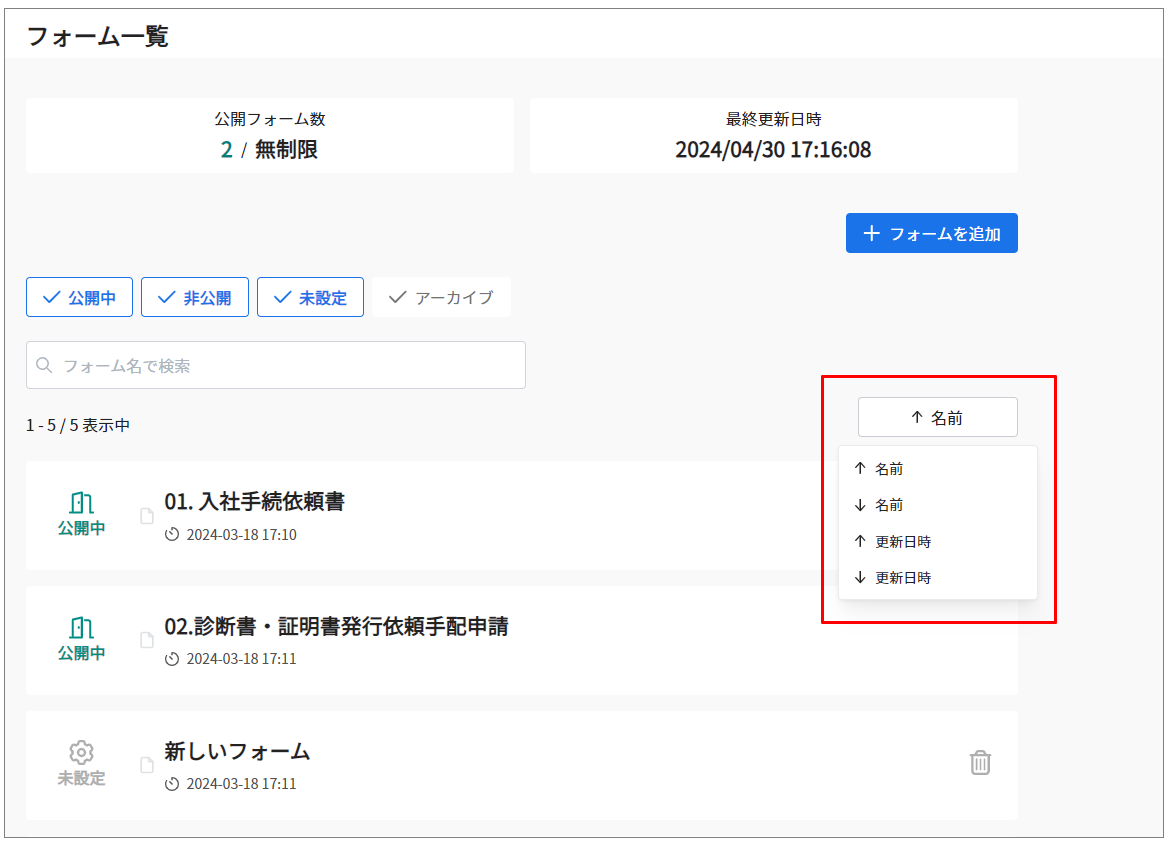The height and width of the screenshot is (852, 1169).
Task: Open the 名前 sort dropdown button
Action: (937, 417)
